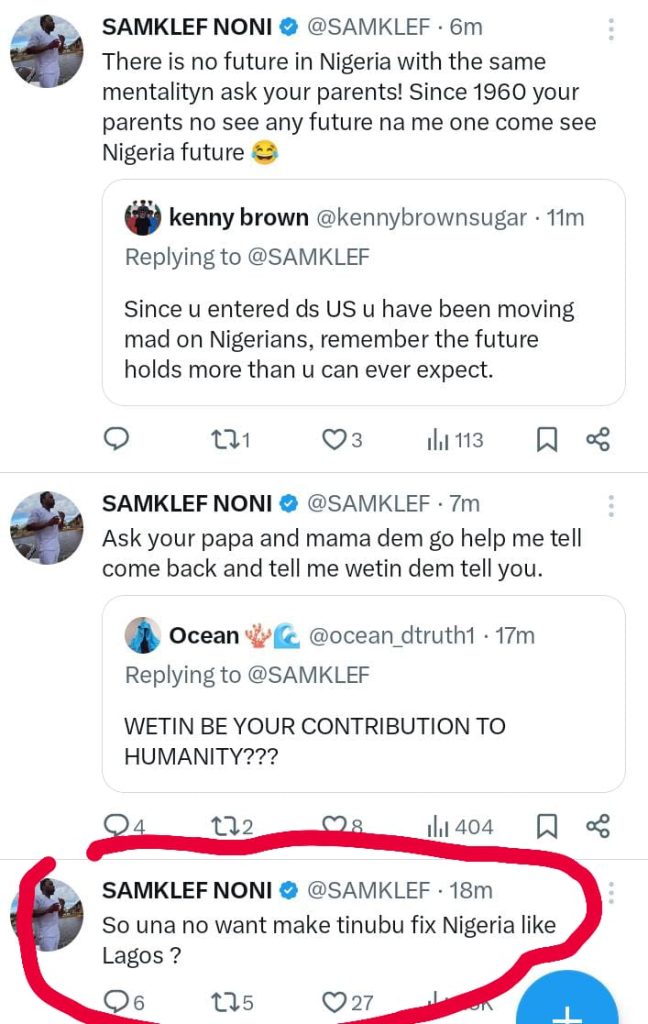648x1024 pixels.
Task: Open more options on first tweet
Action: point(611,29)
